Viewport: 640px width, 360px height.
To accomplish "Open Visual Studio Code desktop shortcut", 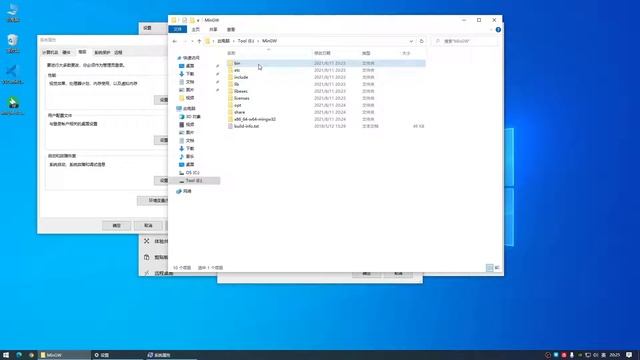I will pos(12,75).
